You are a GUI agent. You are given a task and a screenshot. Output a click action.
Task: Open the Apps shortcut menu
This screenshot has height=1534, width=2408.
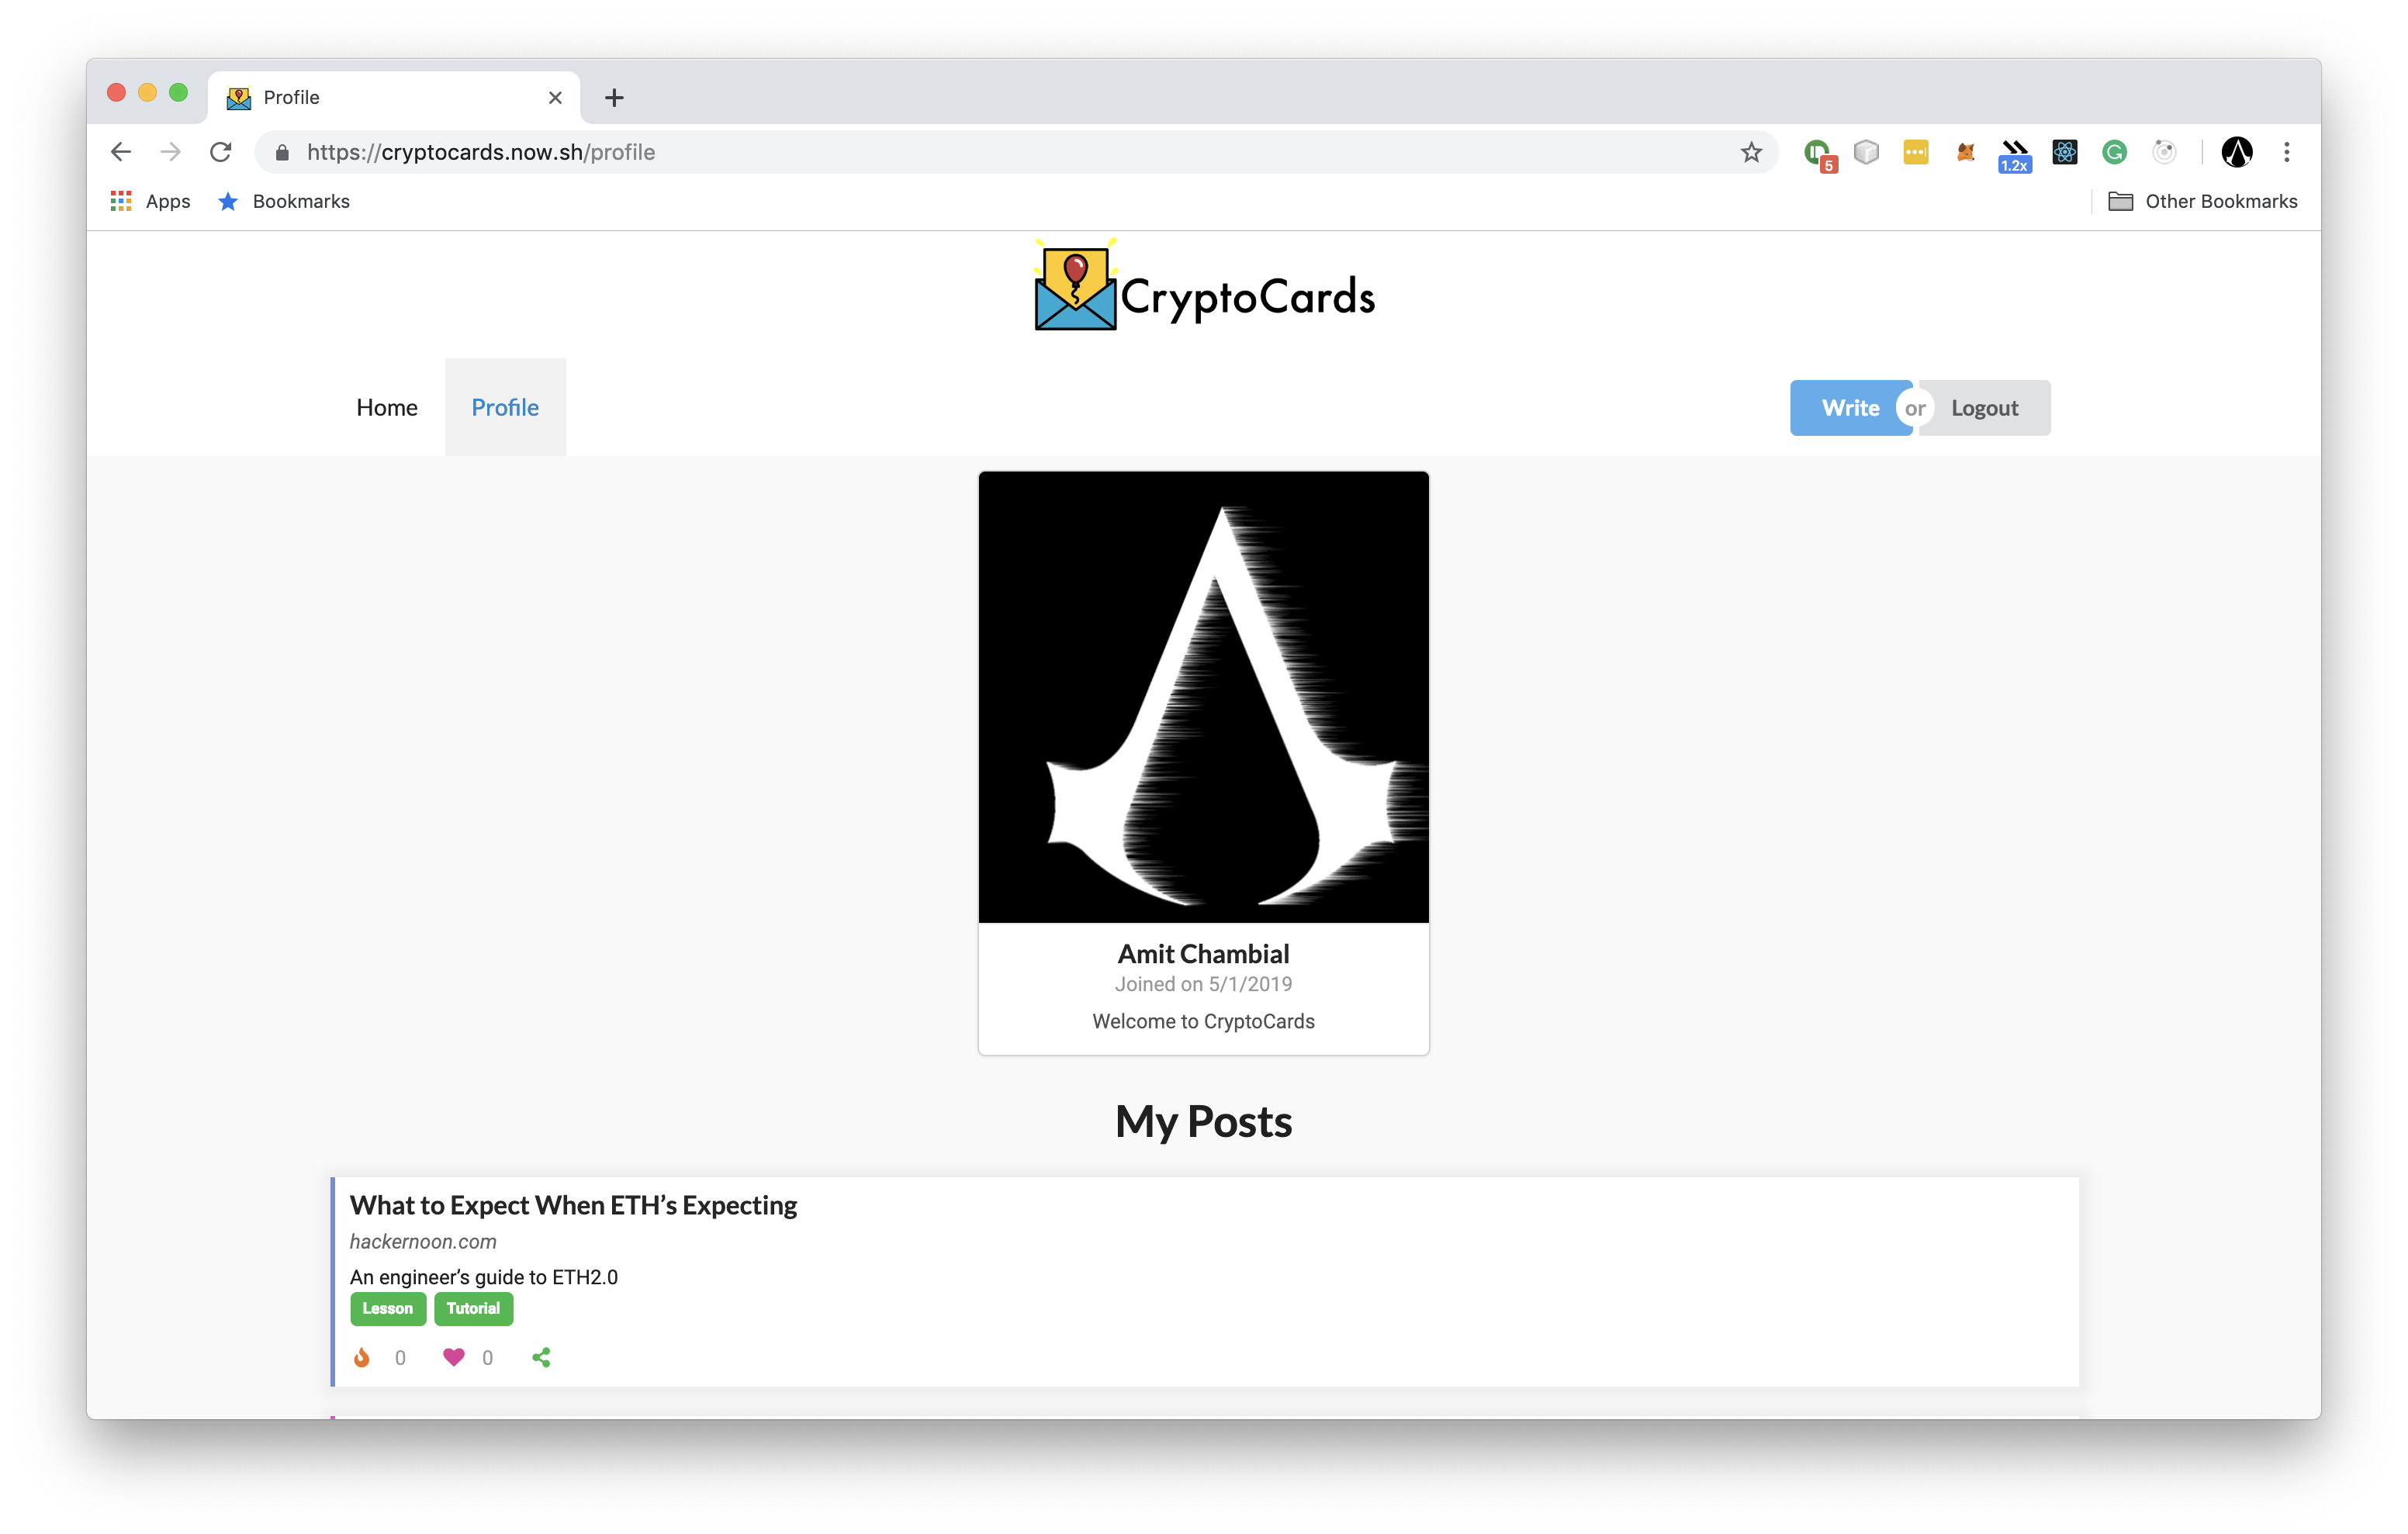[149, 201]
